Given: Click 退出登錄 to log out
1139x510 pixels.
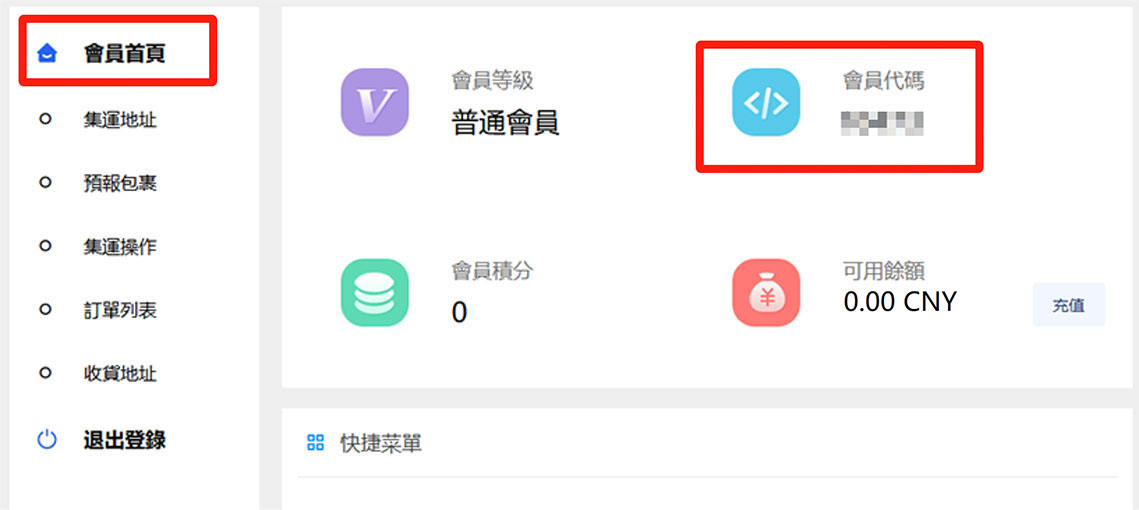Looking at the screenshot, I should (x=124, y=440).
